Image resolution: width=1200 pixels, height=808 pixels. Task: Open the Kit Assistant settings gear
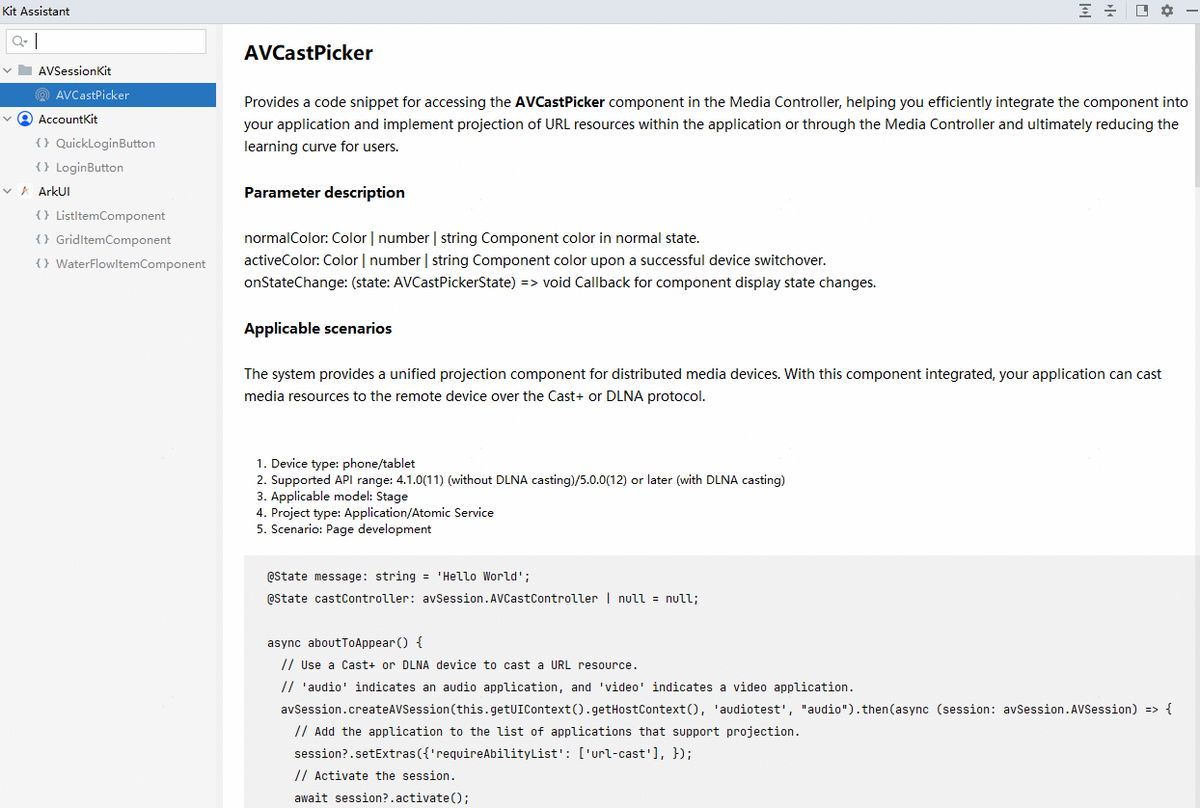pos(1167,10)
